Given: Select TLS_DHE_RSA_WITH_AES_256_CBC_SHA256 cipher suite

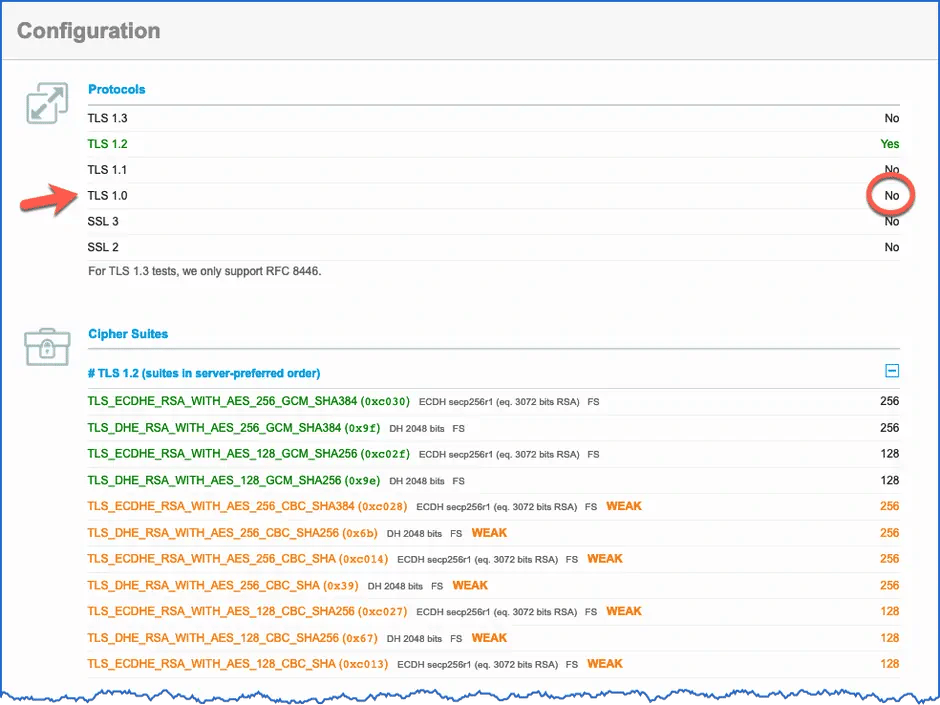Looking at the screenshot, I should click(x=232, y=533).
